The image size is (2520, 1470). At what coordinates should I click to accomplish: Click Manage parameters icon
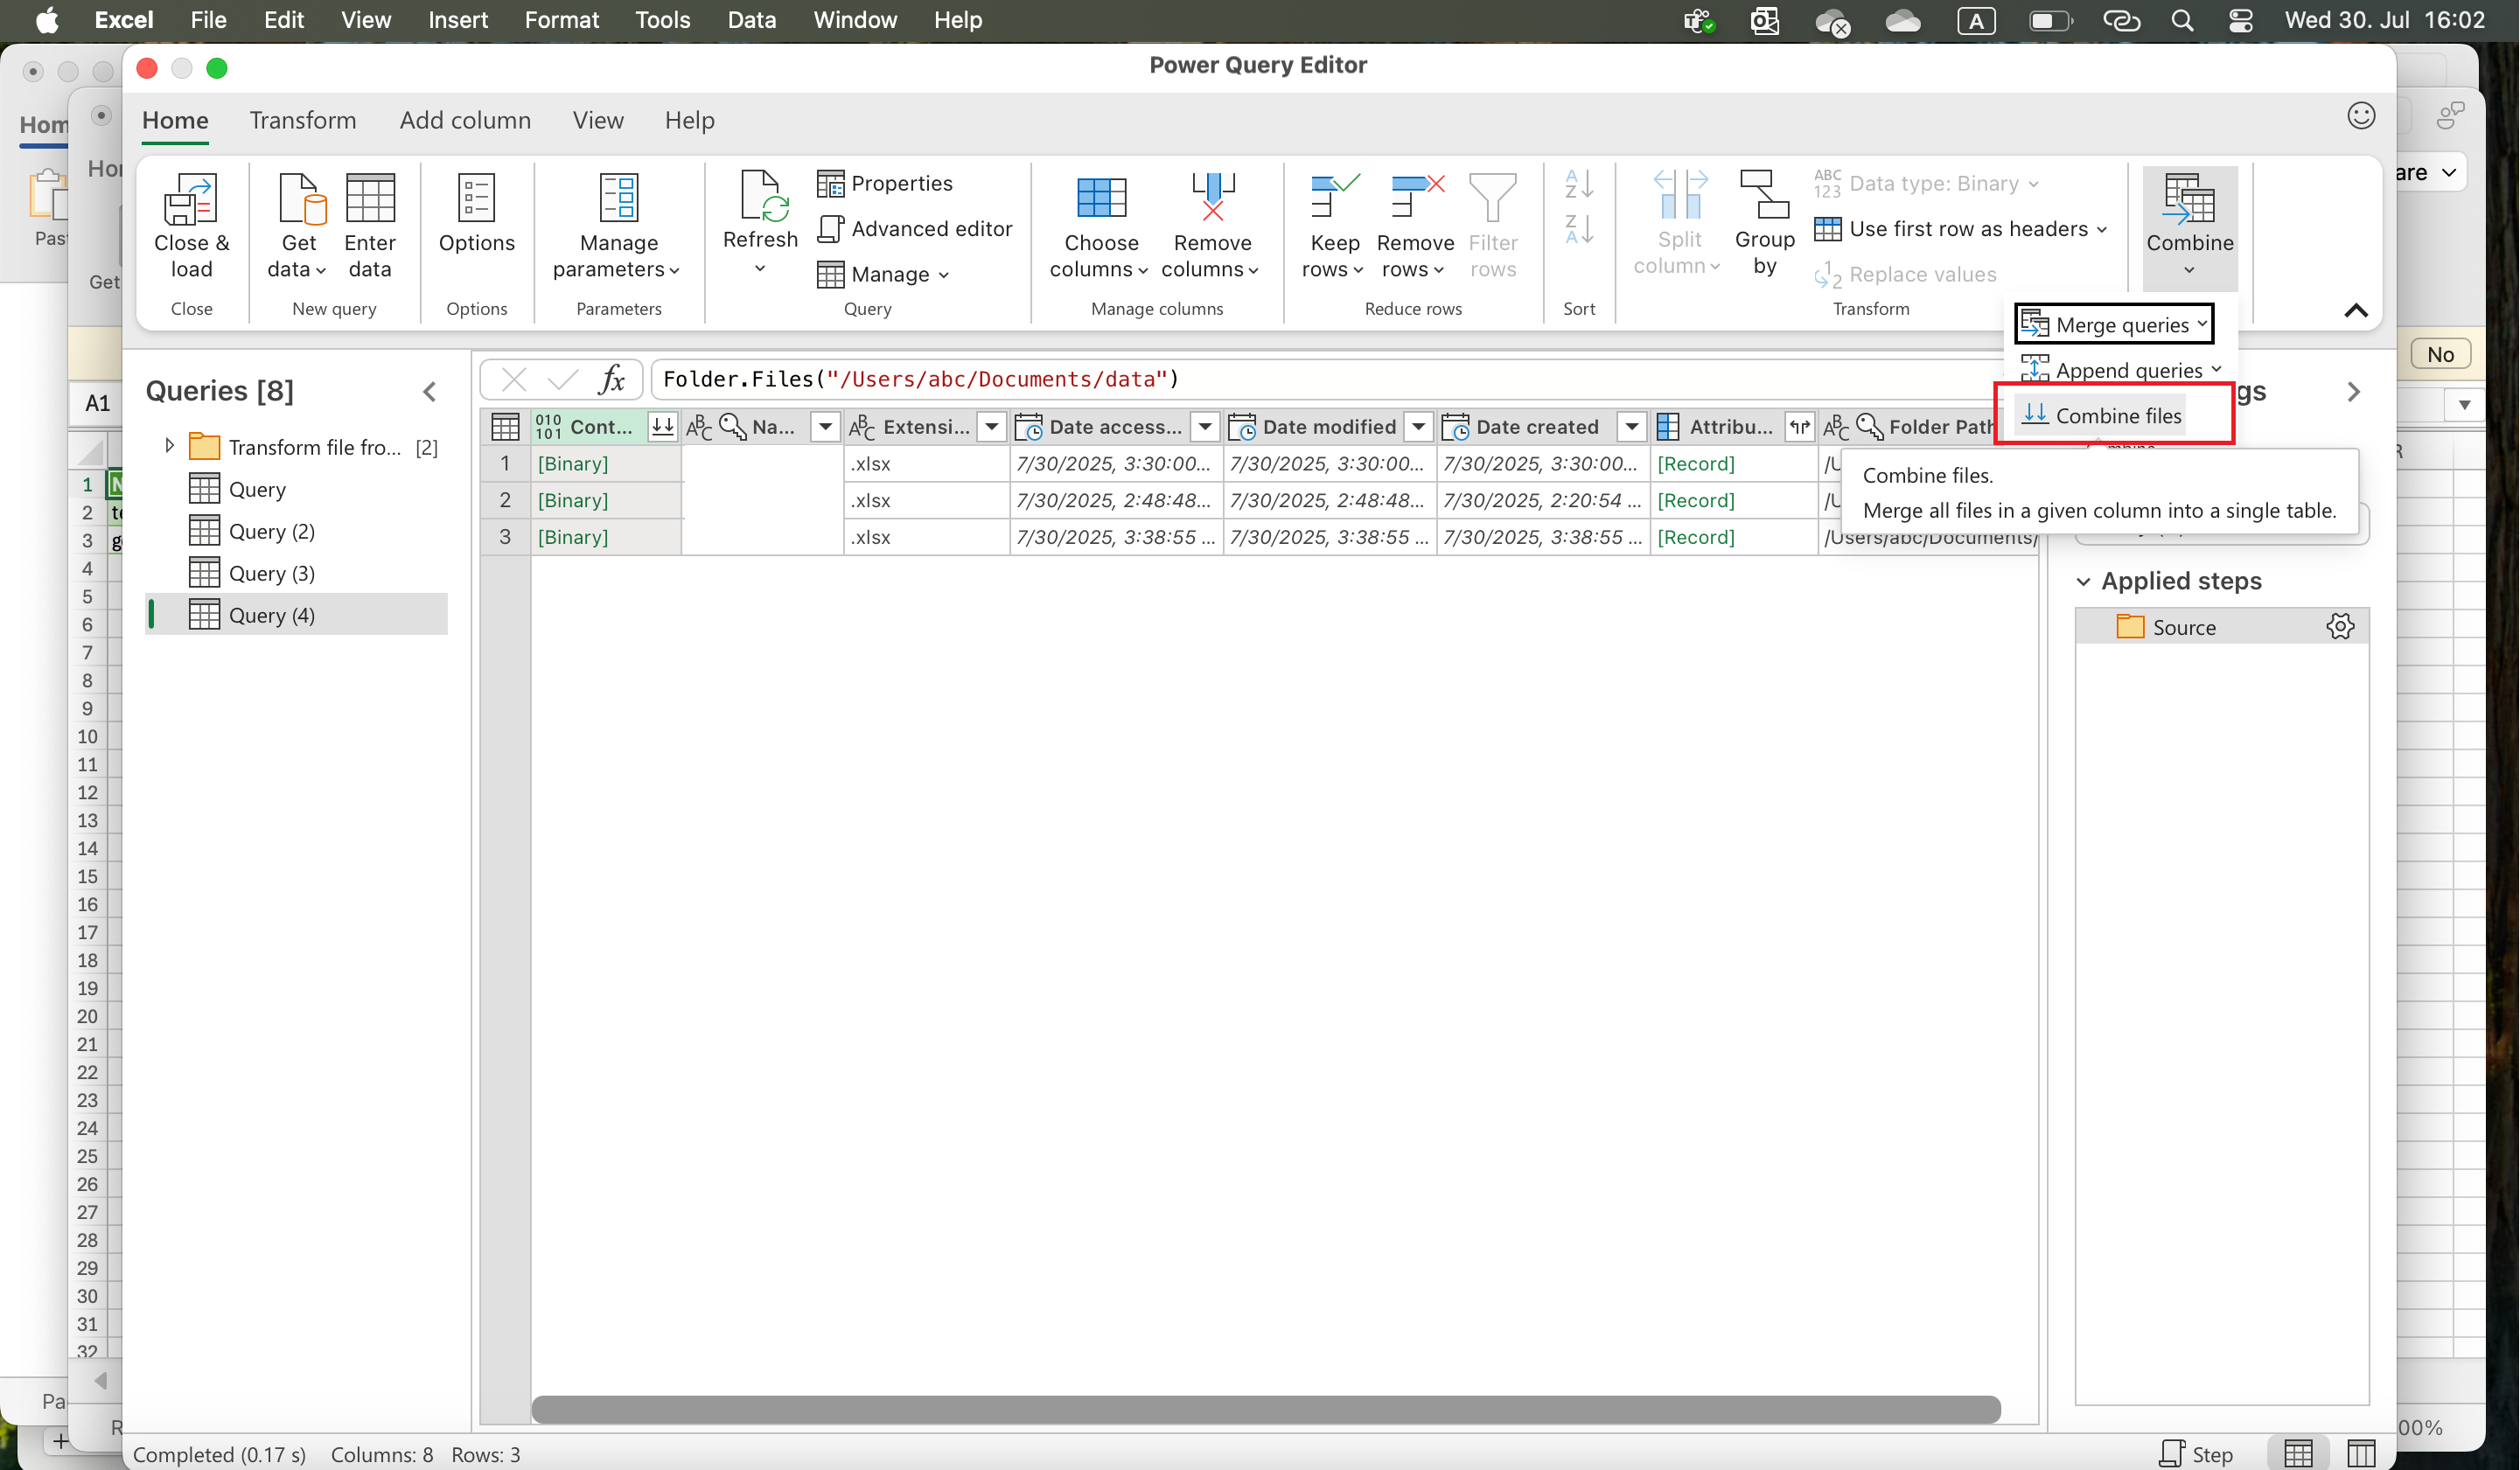[x=618, y=197]
